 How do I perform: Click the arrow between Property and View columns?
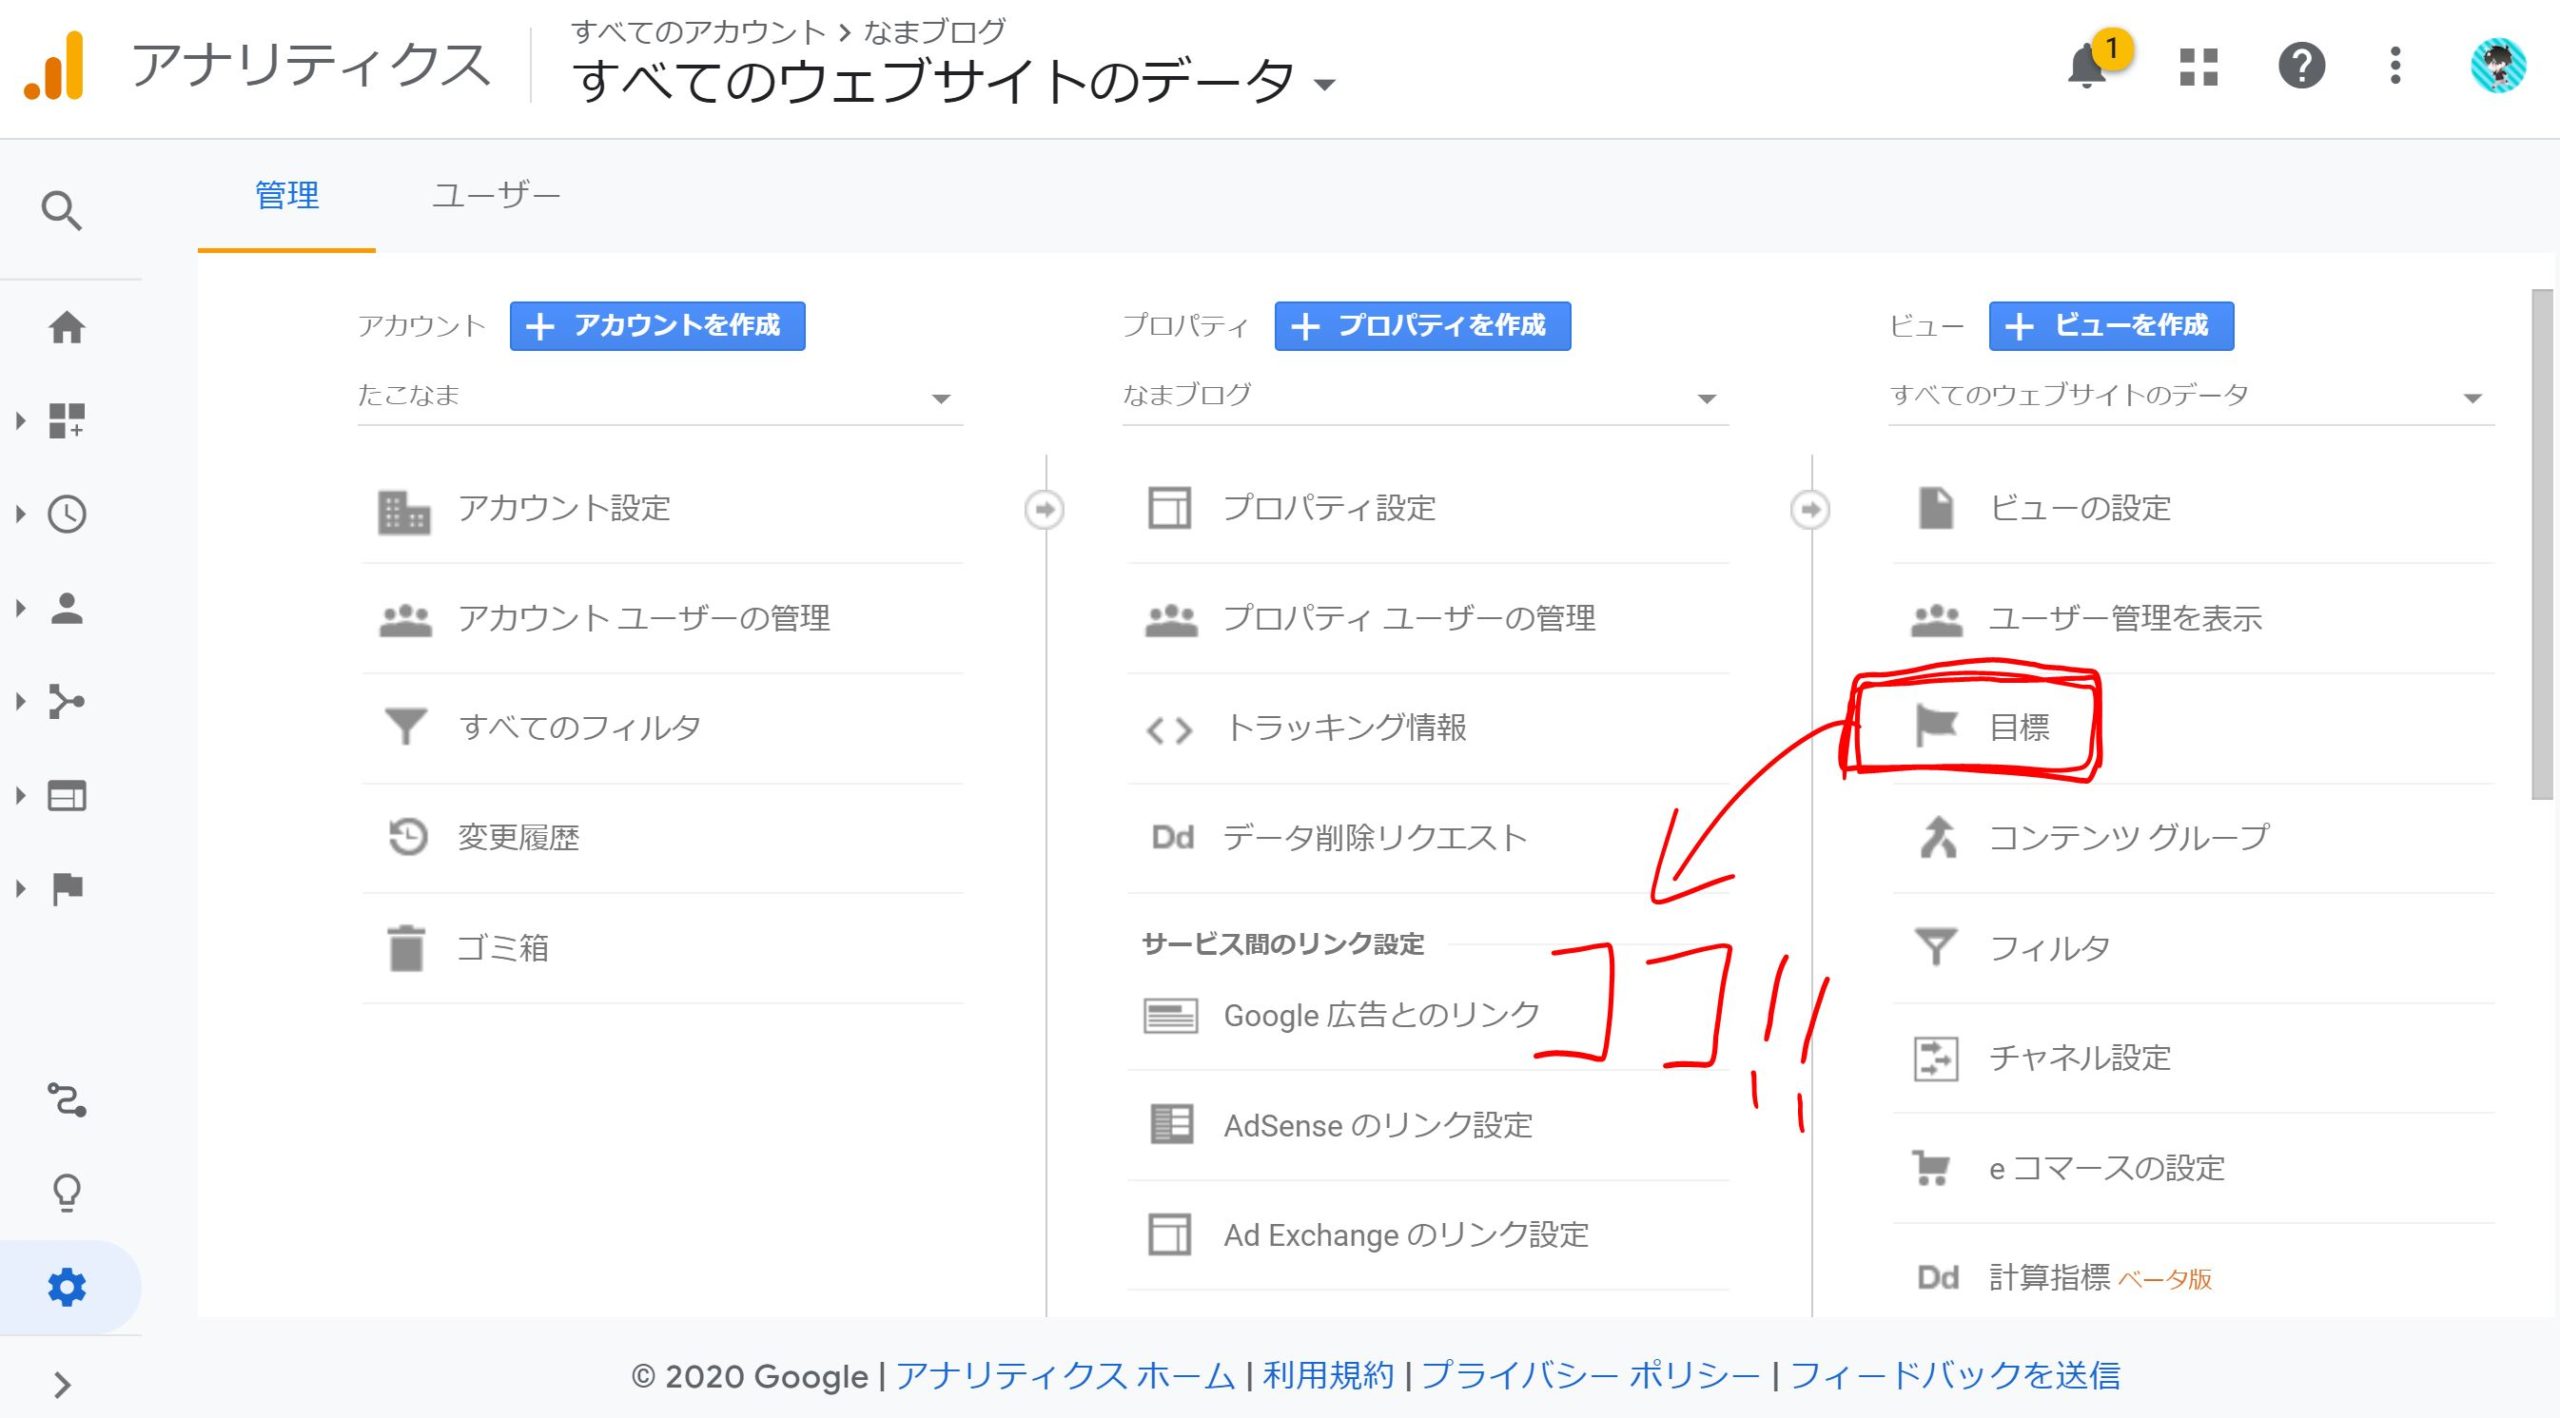click(1810, 509)
